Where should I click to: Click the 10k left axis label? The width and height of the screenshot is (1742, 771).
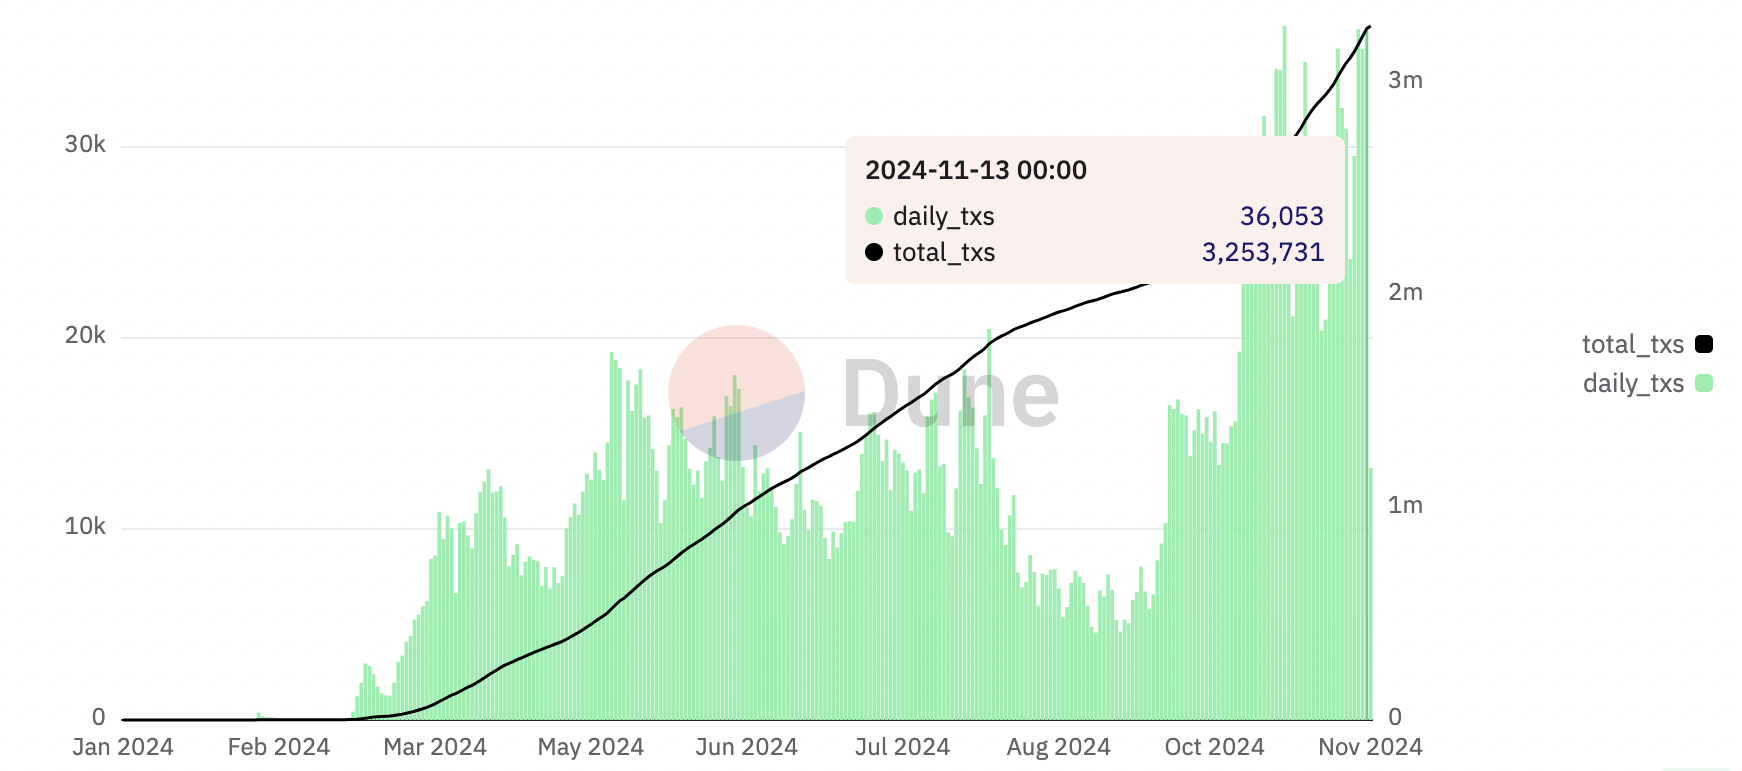(x=85, y=526)
